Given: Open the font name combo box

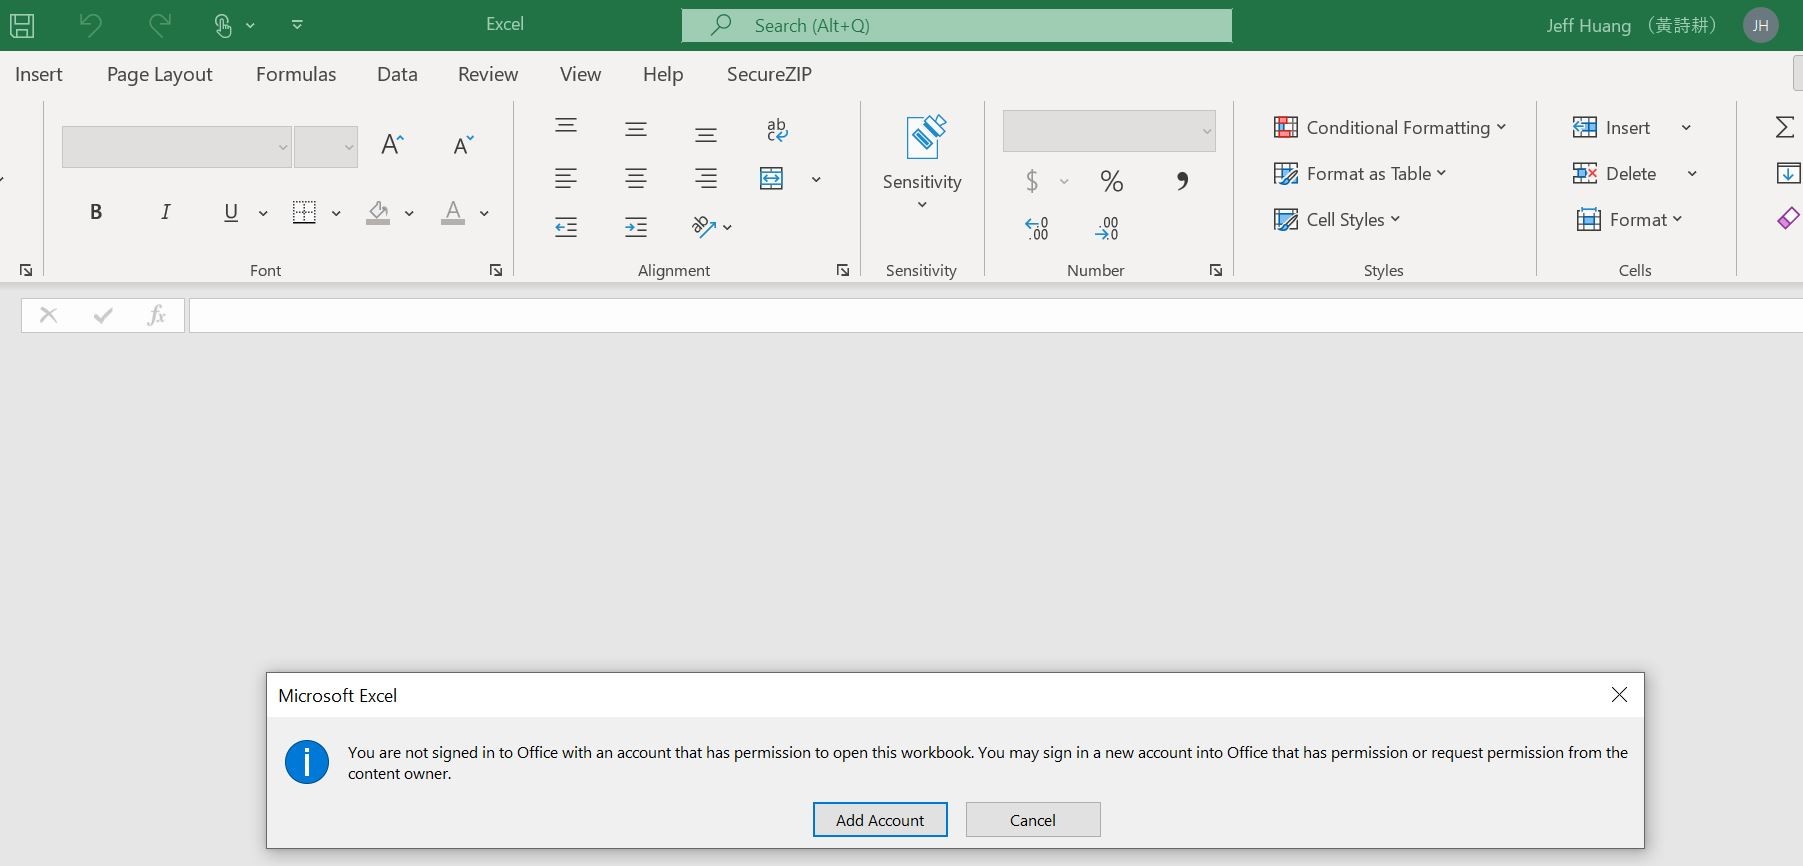Looking at the screenshot, I should coord(176,147).
